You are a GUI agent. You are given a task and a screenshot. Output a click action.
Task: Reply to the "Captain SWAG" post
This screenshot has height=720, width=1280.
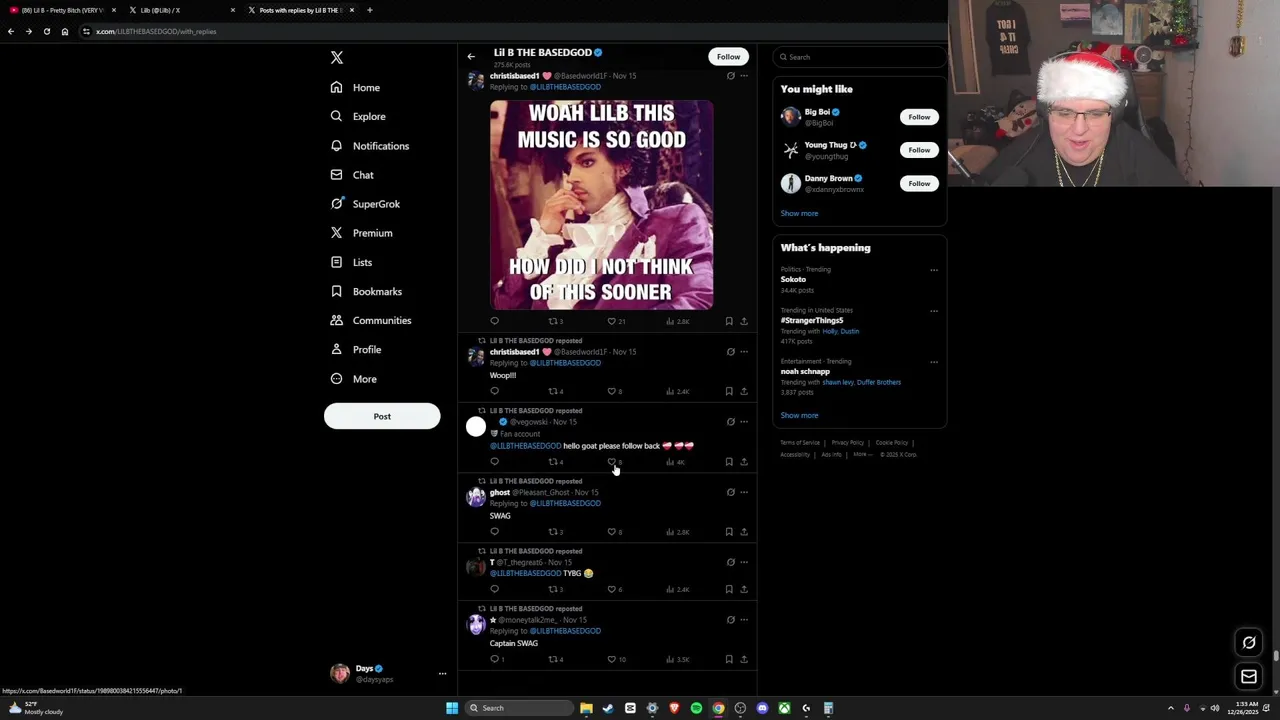[494, 659]
